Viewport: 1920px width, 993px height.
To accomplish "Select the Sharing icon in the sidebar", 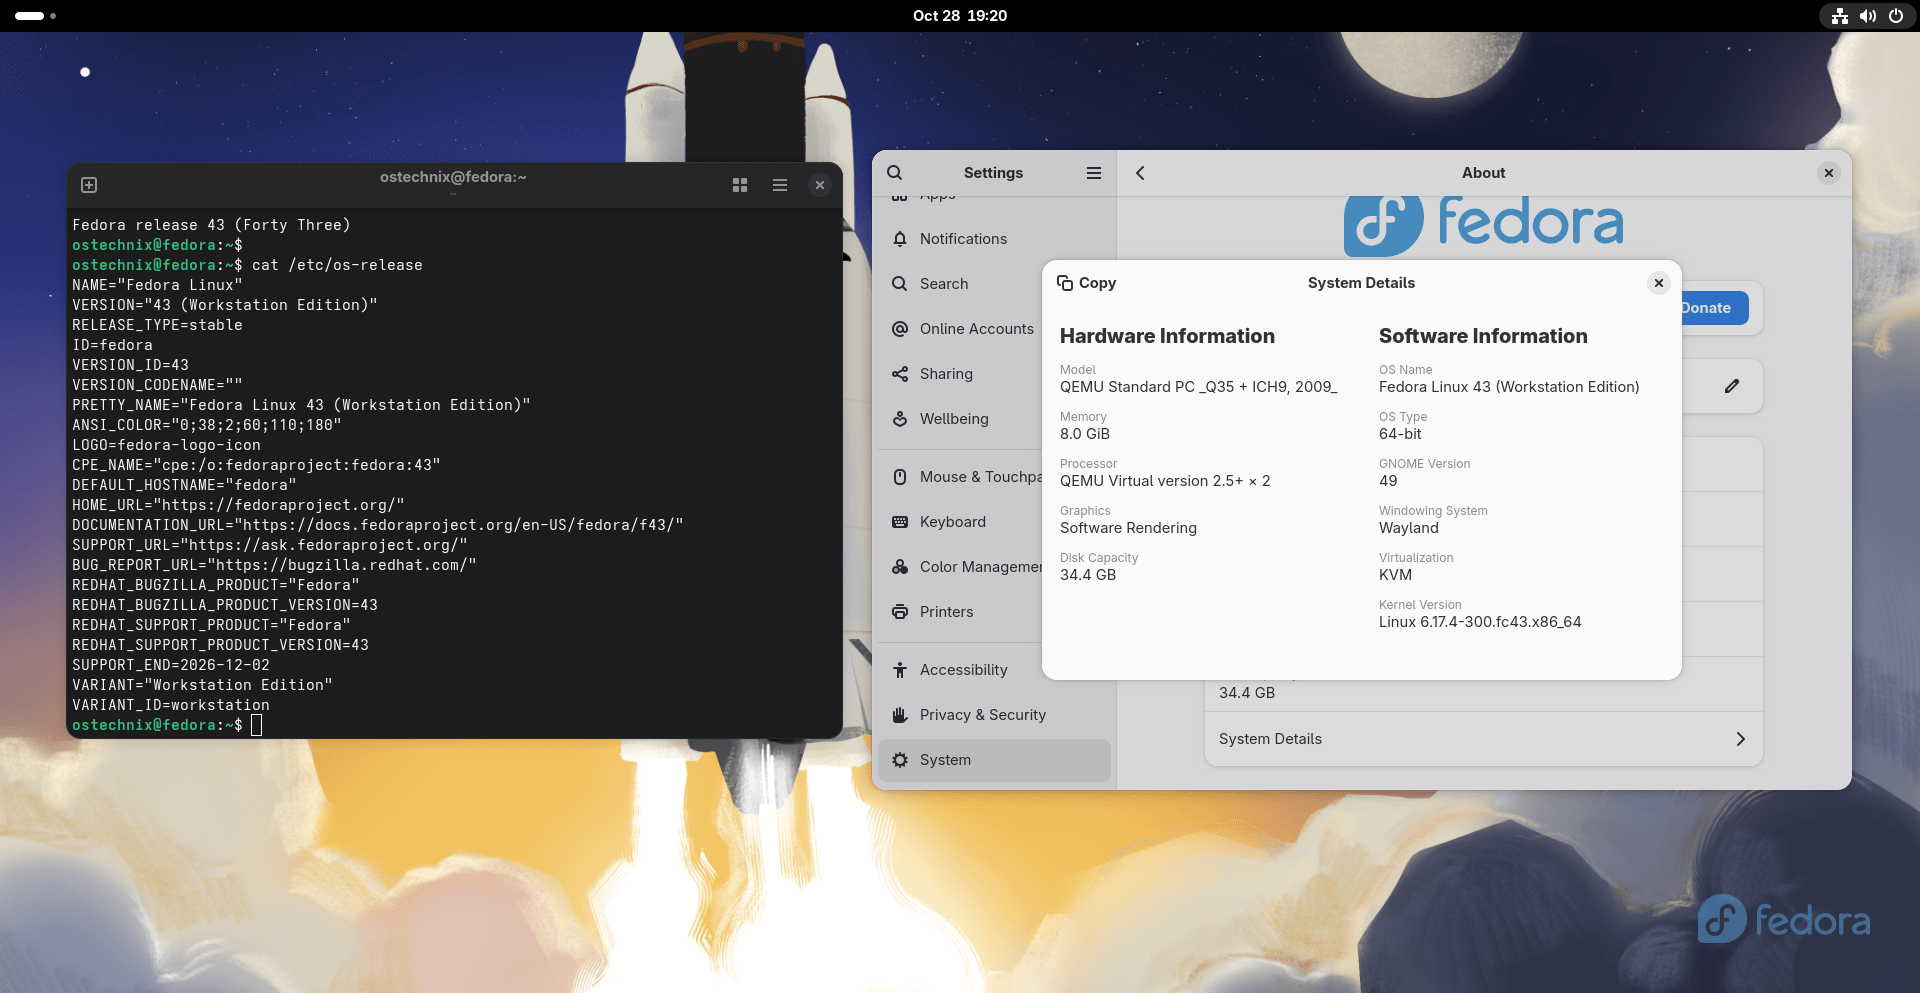I will pos(901,373).
